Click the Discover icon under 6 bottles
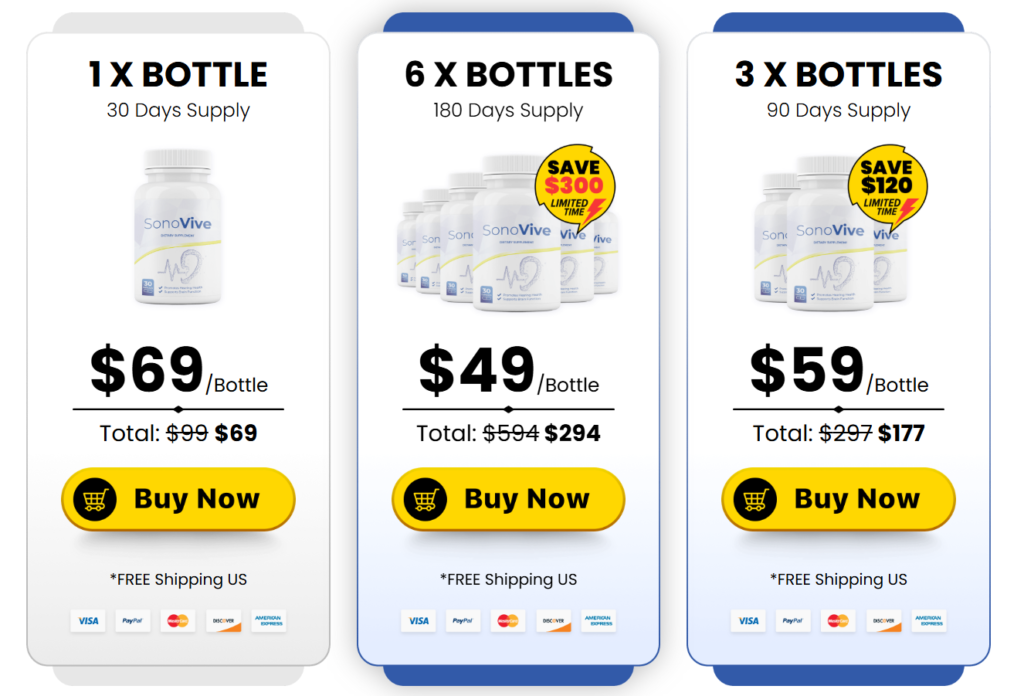The image size is (1024, 696). pos(553,621)
